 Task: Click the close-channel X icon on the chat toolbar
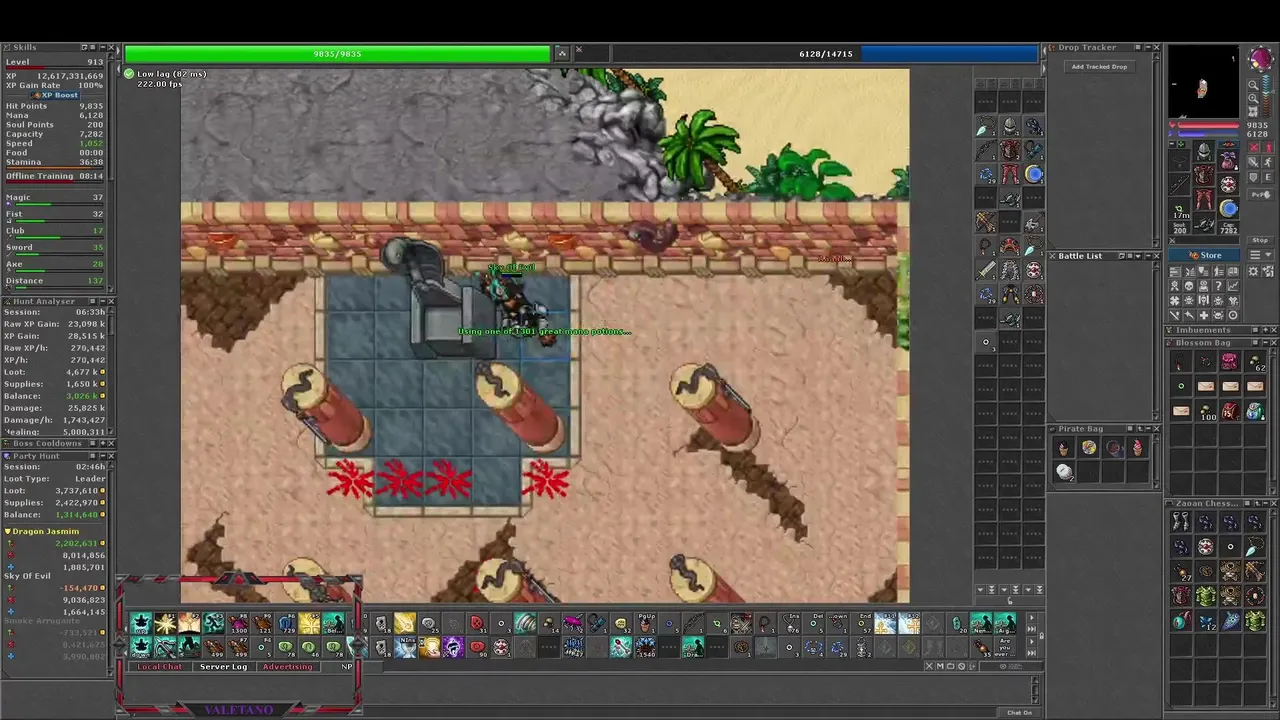929,666
